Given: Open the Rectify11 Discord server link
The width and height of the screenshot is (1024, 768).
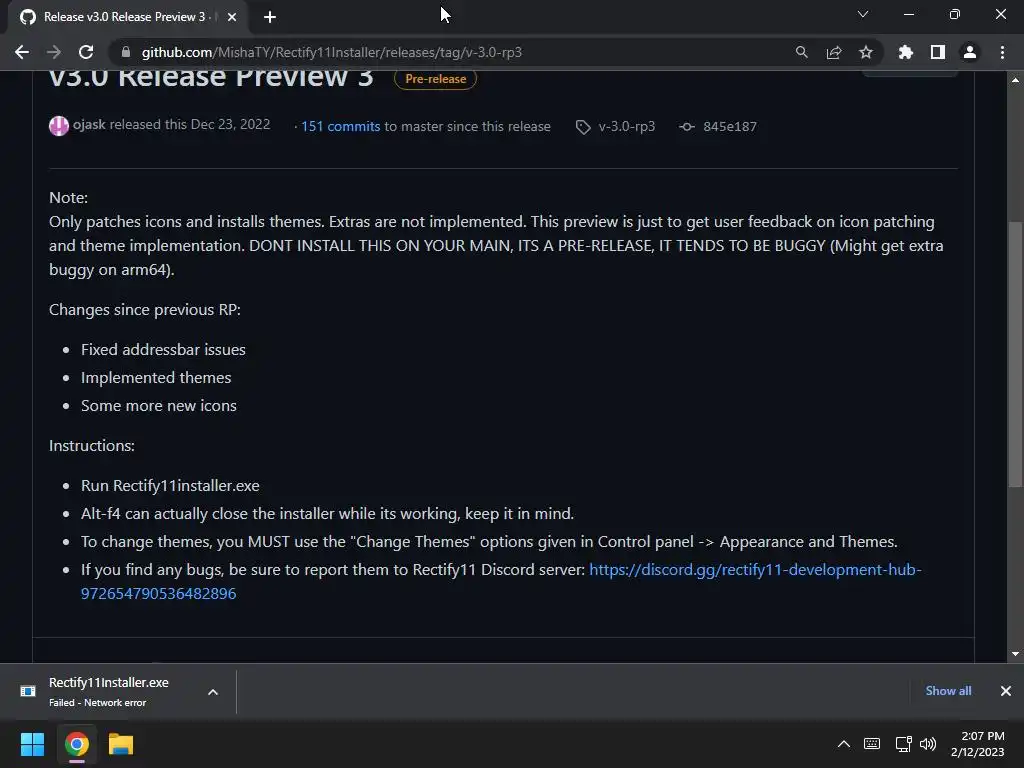Looking at the screenshot, I should click(x=501, y=581).
